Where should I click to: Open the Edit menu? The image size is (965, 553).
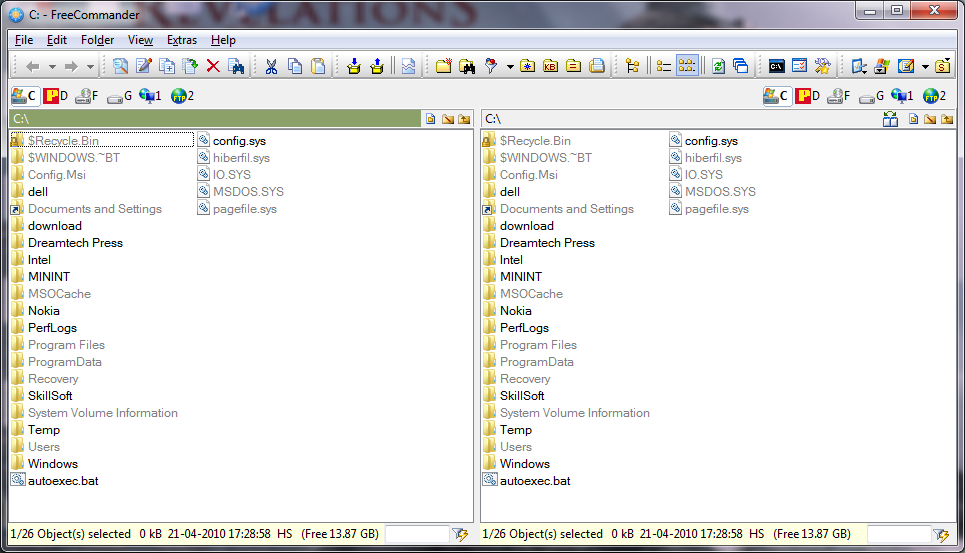[x=57, y=40]
